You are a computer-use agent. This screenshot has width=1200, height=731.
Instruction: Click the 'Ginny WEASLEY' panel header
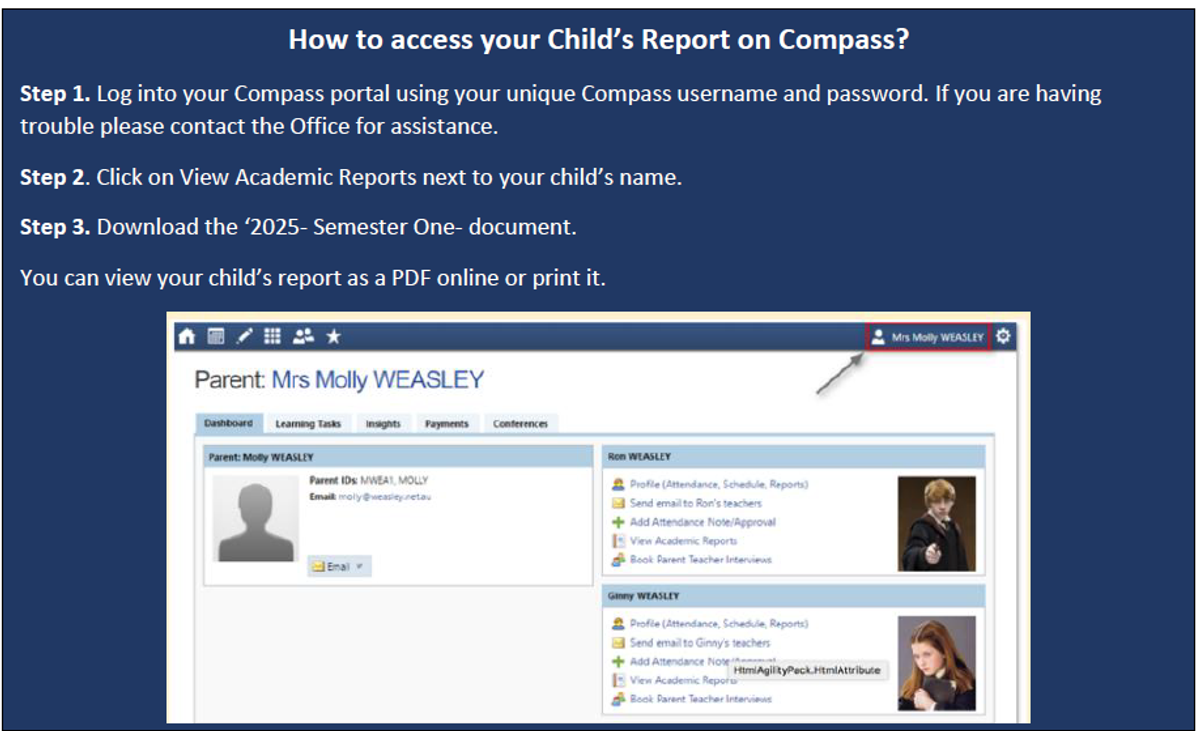click(794, 596)
